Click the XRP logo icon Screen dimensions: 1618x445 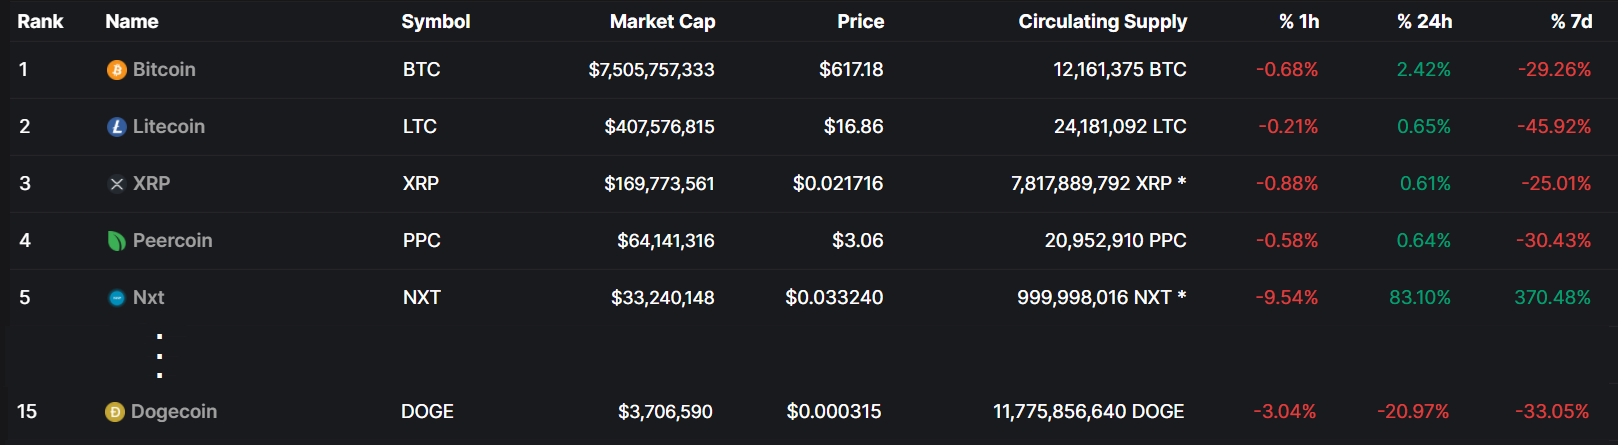tap(117, 184)
